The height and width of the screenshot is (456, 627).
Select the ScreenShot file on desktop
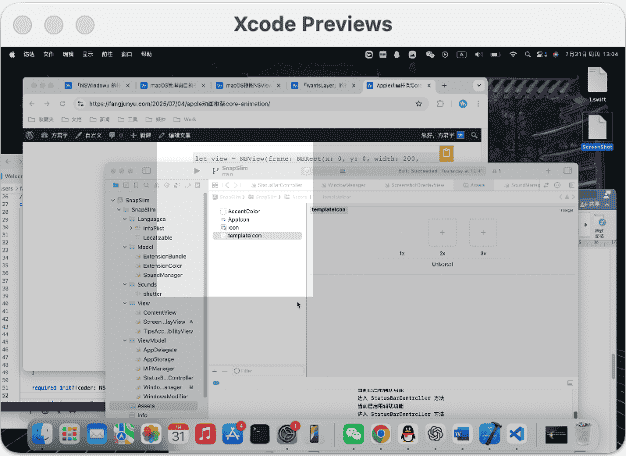coord(597,132)
